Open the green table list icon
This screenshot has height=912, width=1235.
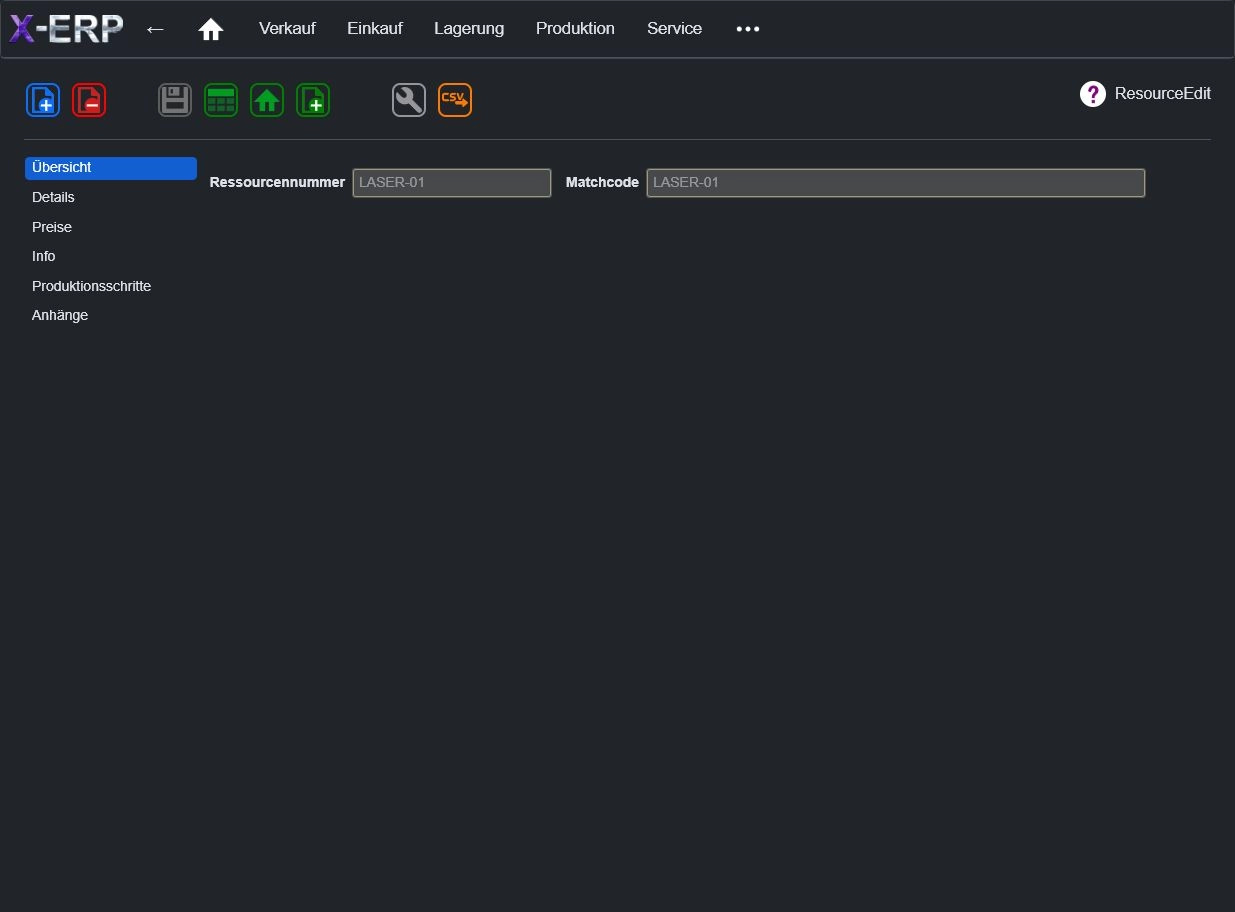pos(221,100)
